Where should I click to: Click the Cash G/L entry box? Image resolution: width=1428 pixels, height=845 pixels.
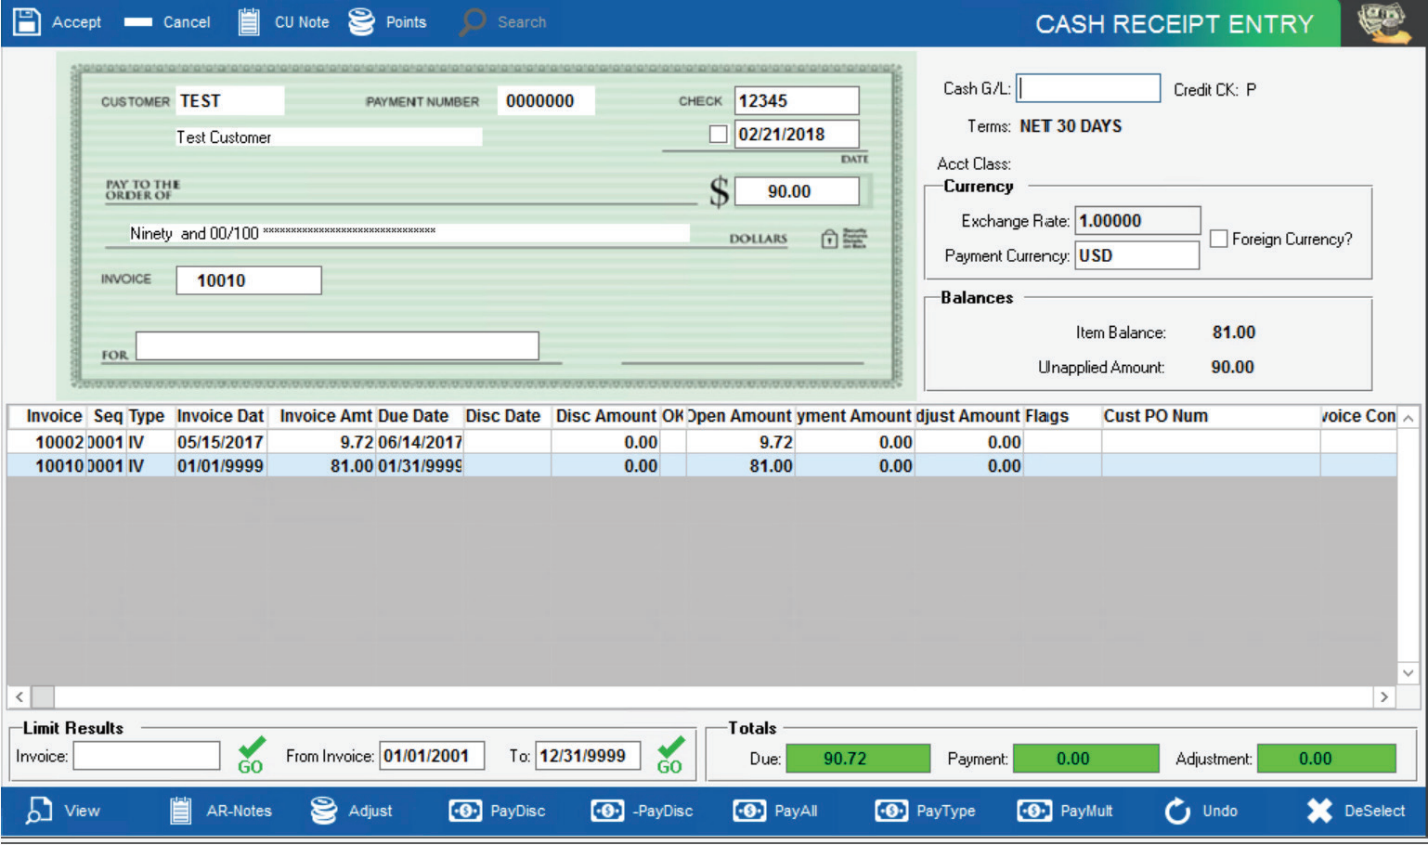tap(1088, 88)
